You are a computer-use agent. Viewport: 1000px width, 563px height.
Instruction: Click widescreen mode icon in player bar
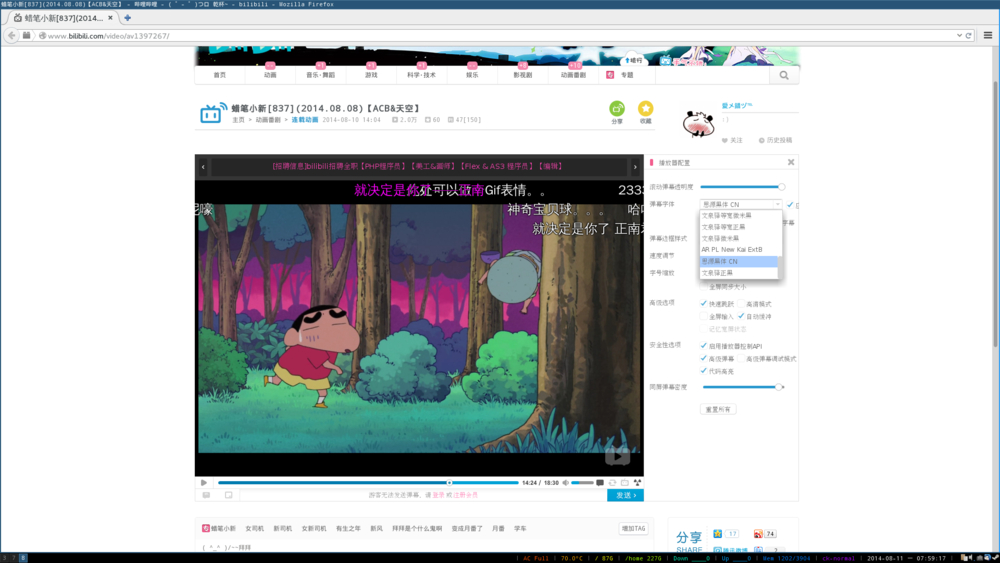click(x=625, y=483)
